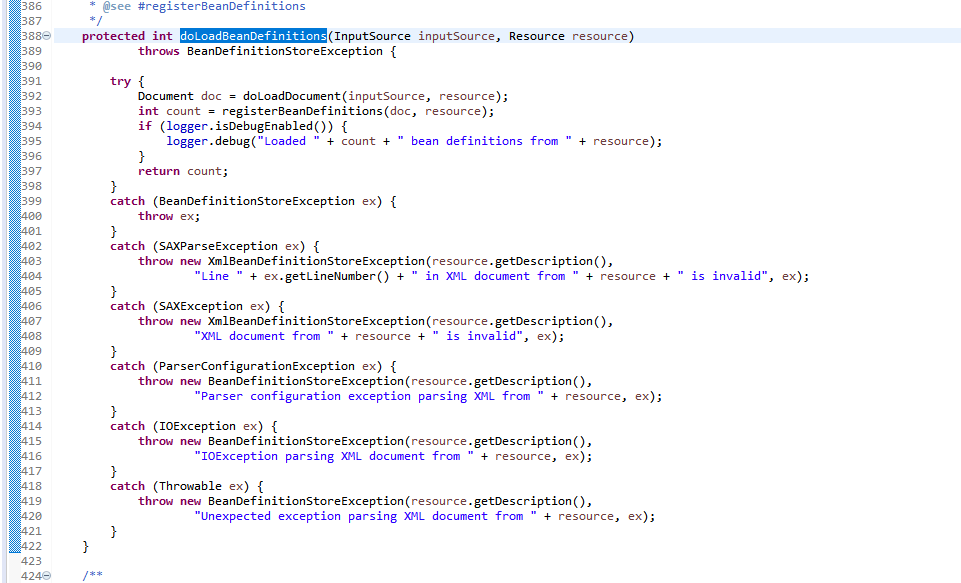Click the 'throw ex;' statement on line 400
The image size is (961, 583).
pyautogui.click(x=169, y=216)
